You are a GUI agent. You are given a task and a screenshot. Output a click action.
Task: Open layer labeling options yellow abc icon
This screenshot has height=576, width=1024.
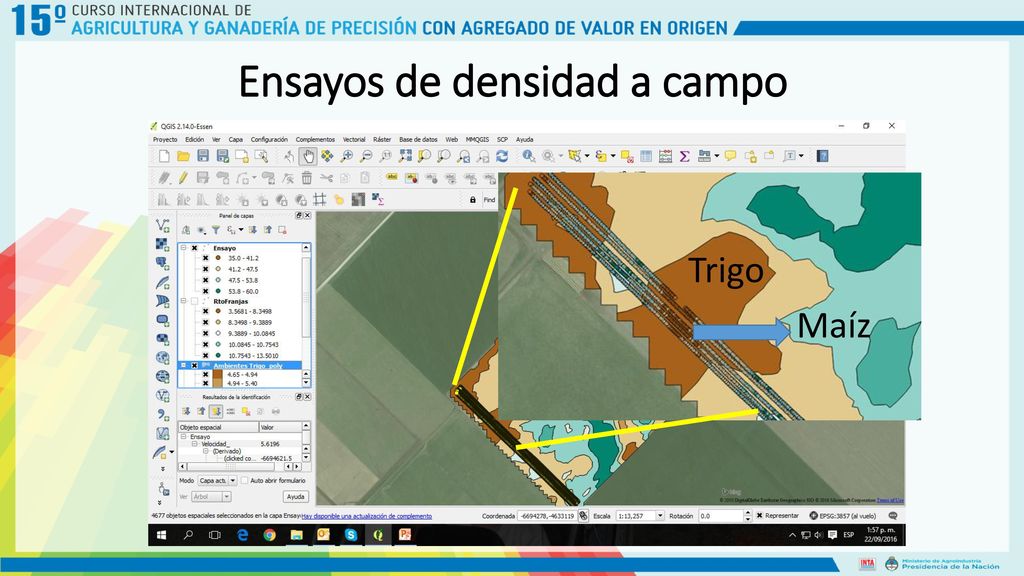point(392,177)
